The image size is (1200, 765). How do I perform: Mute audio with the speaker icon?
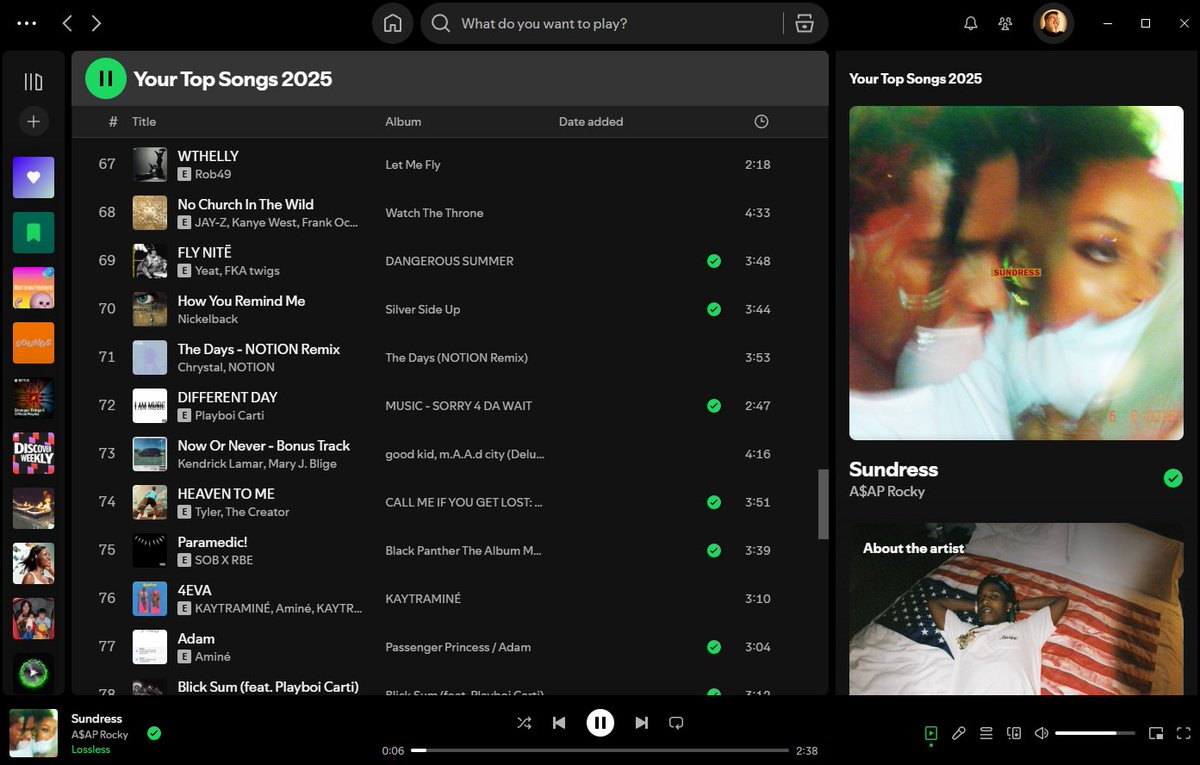tap(1041, 733)
